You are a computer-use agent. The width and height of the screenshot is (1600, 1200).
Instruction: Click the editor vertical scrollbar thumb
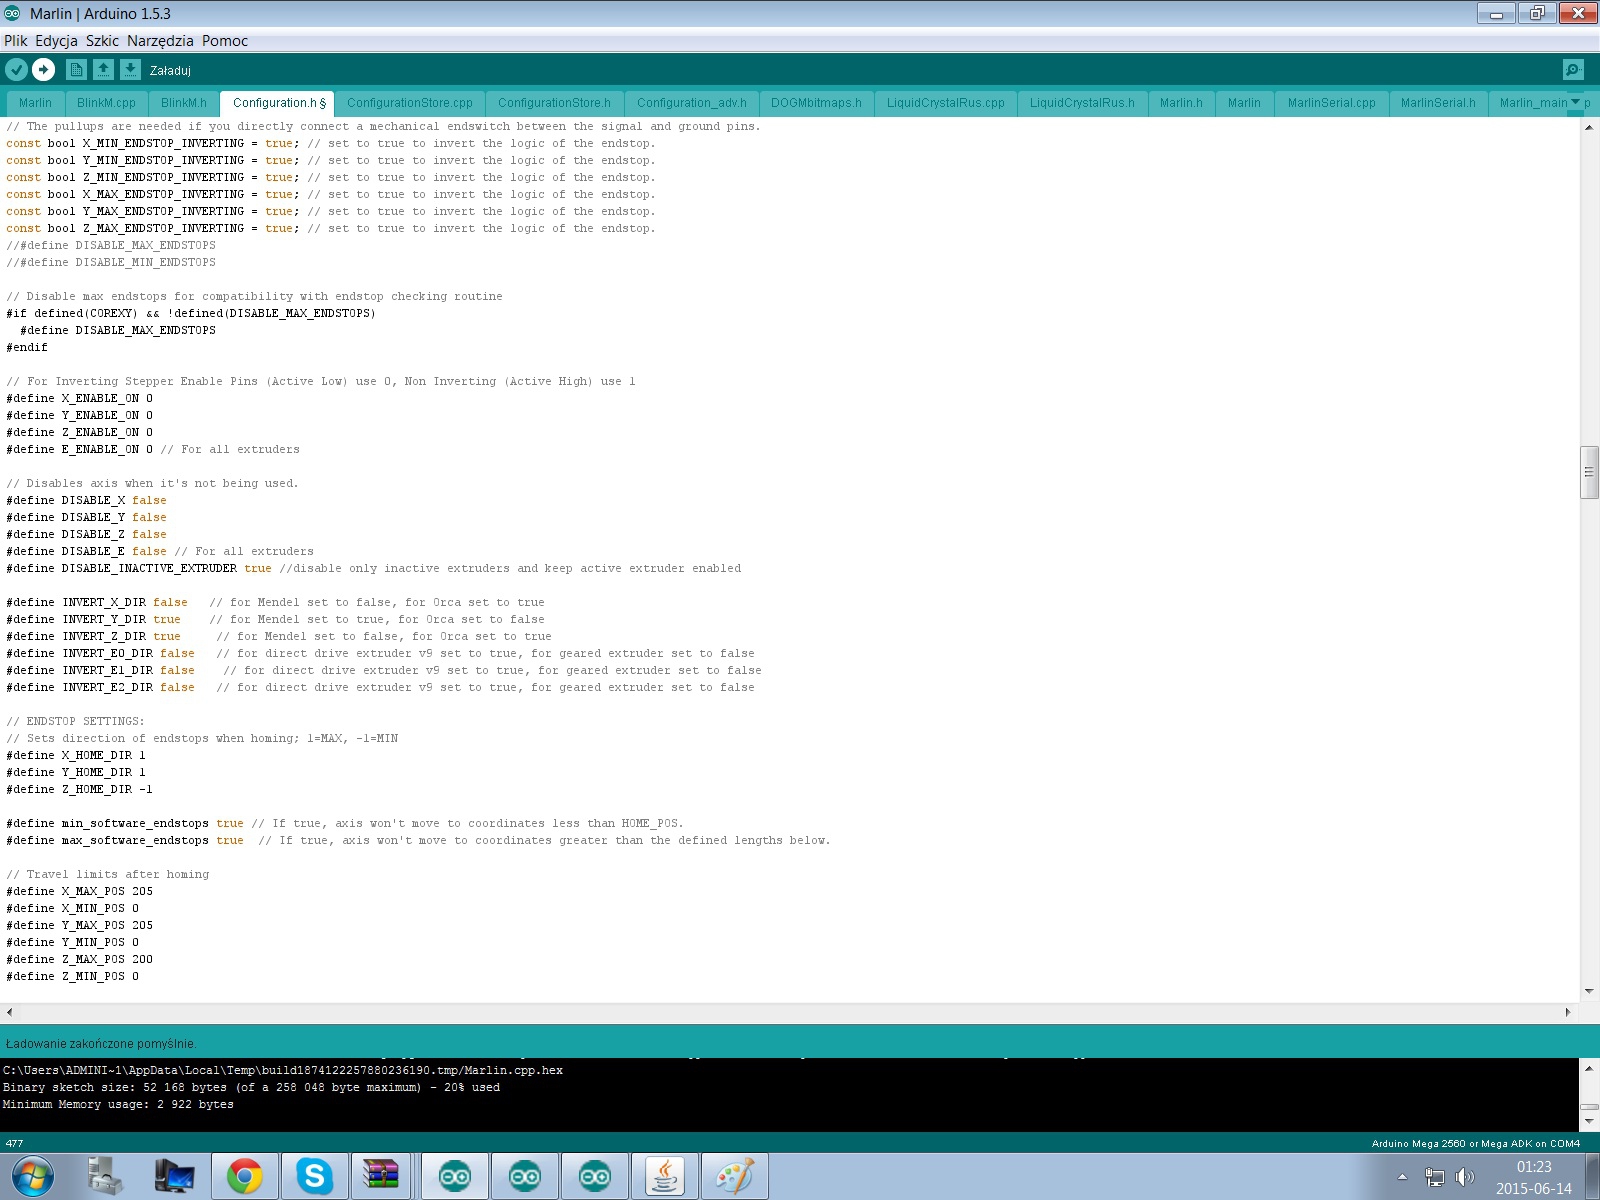(x=1589, y=473)
